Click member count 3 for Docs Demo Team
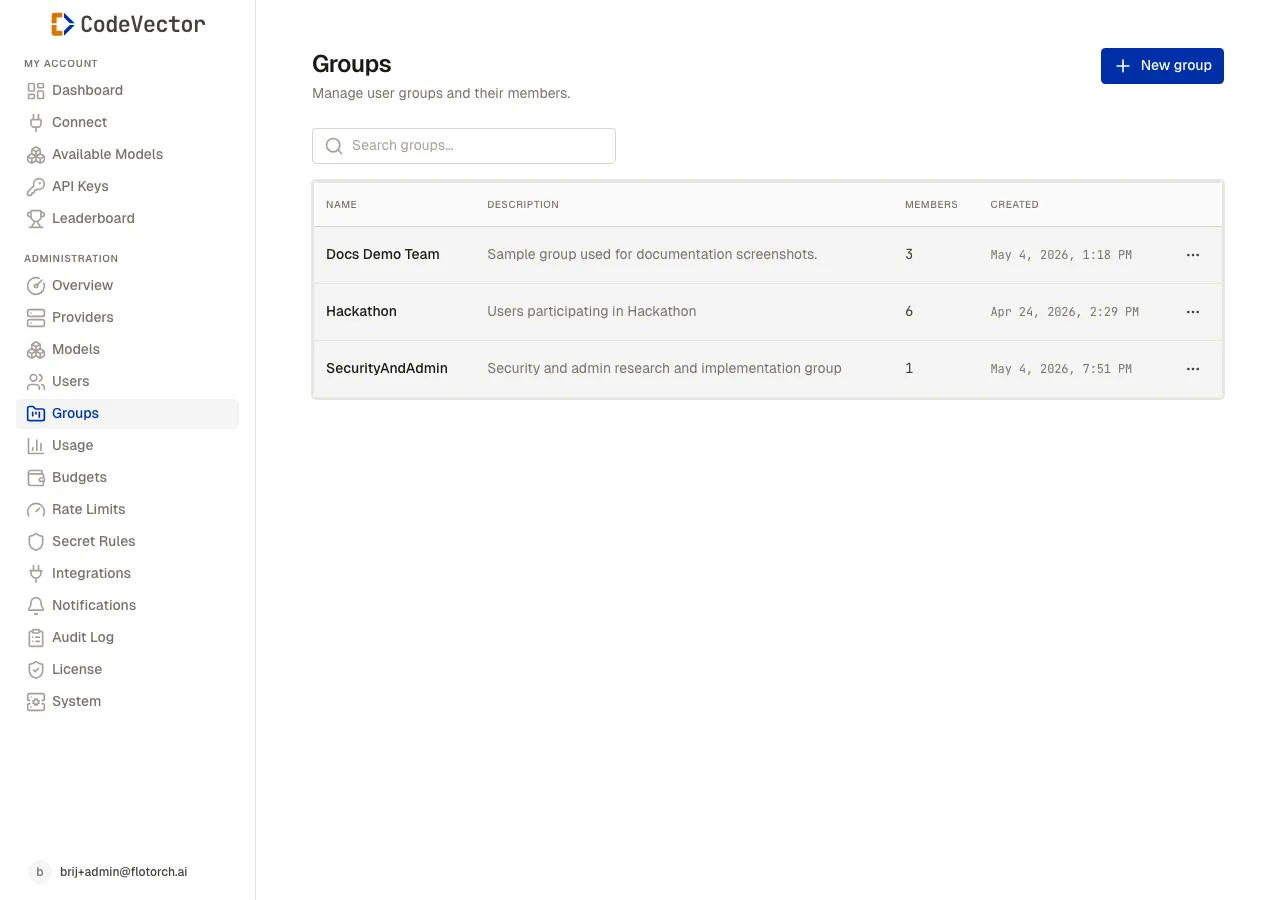1280x900 pixels. (909, 255)
